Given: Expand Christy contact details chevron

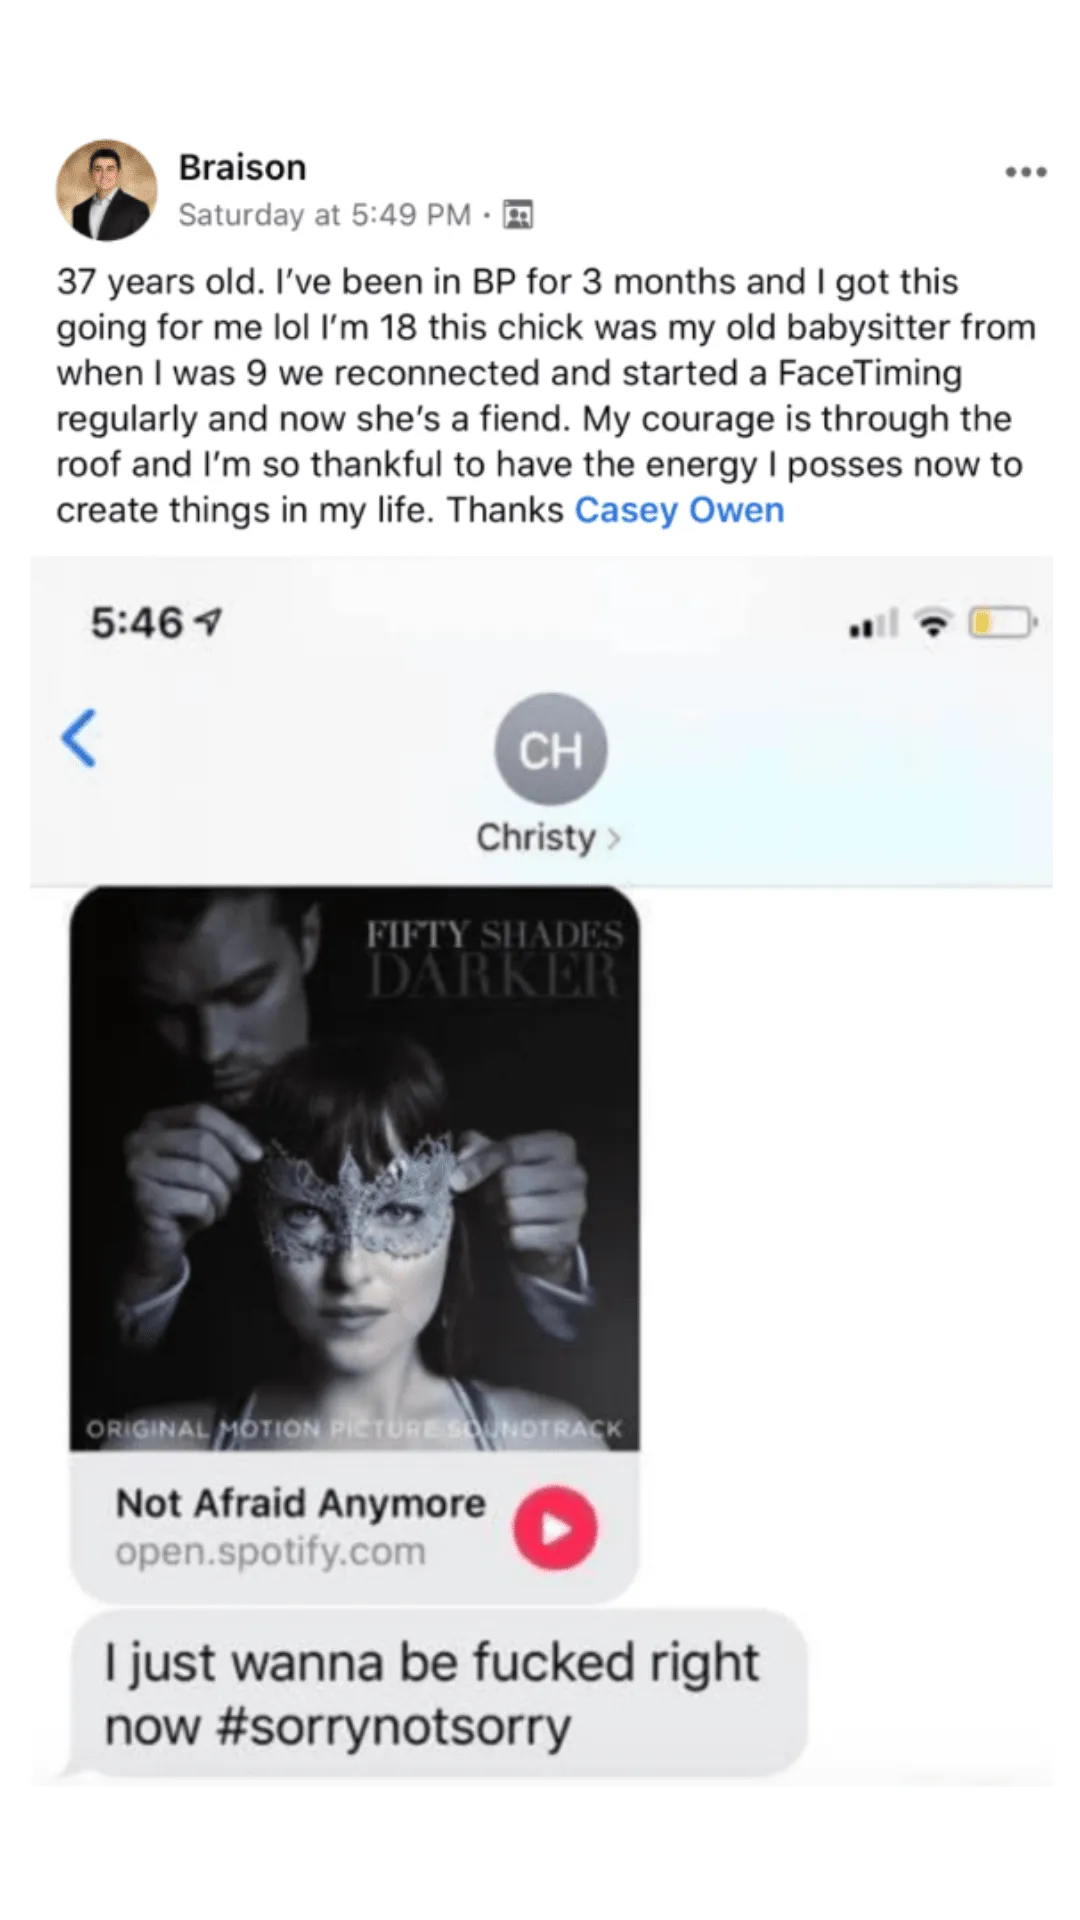Looking at the screenshot, I should tap(614, 838).
